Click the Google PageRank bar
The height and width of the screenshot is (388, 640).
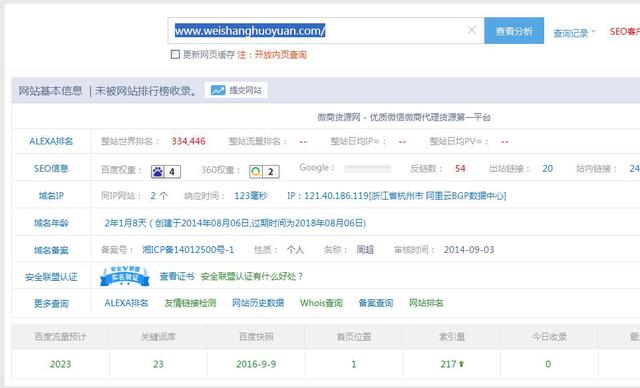point(367,169)
